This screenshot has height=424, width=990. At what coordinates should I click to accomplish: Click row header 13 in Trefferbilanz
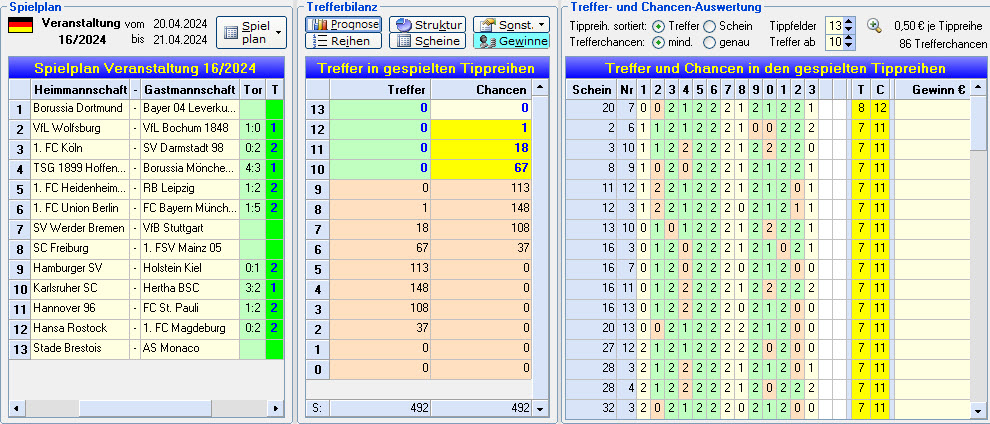click(318, 109)
